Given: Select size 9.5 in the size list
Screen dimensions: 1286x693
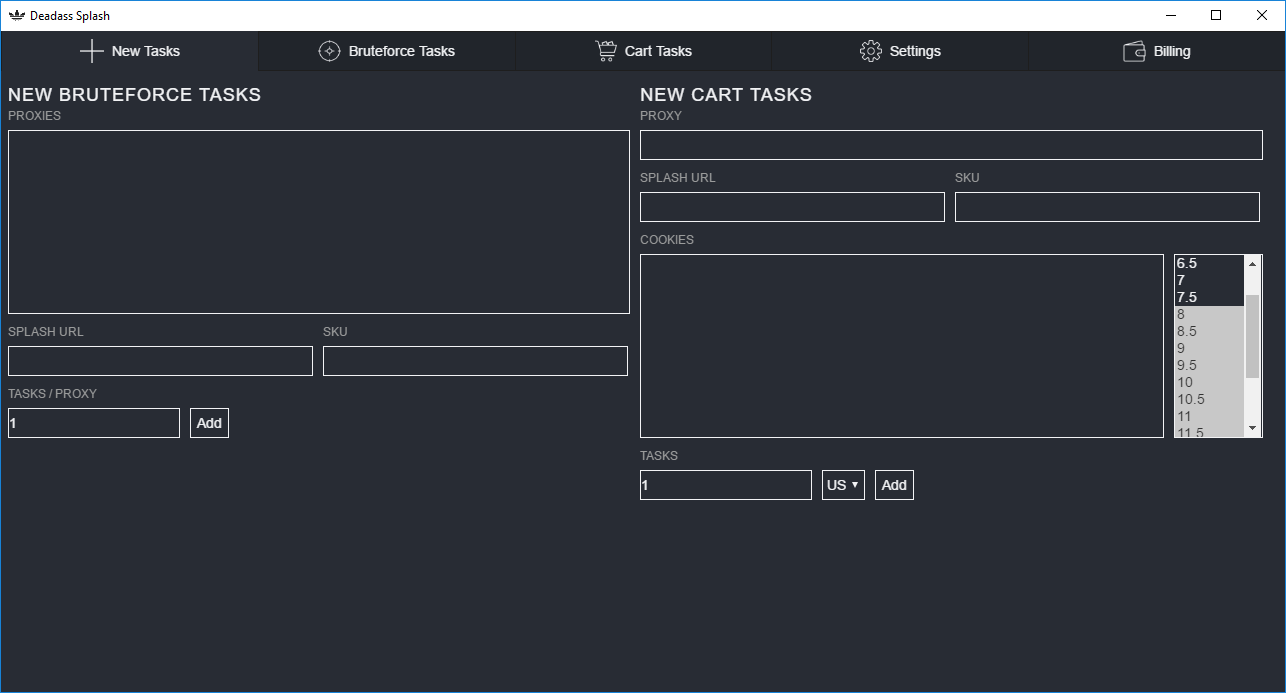Looking at the screenshot, I should [1209, 365].
